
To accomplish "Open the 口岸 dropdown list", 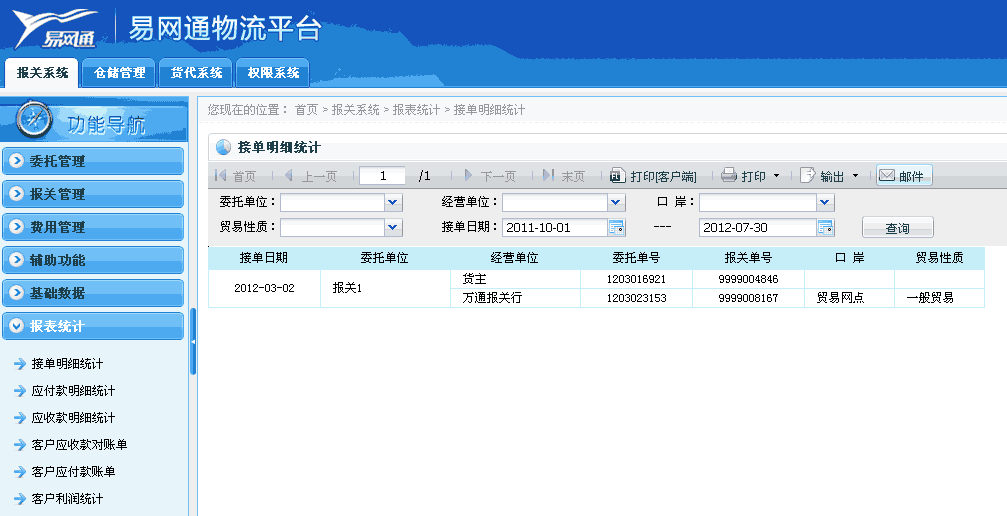I will pyautogui.click(x=825, y=202).
